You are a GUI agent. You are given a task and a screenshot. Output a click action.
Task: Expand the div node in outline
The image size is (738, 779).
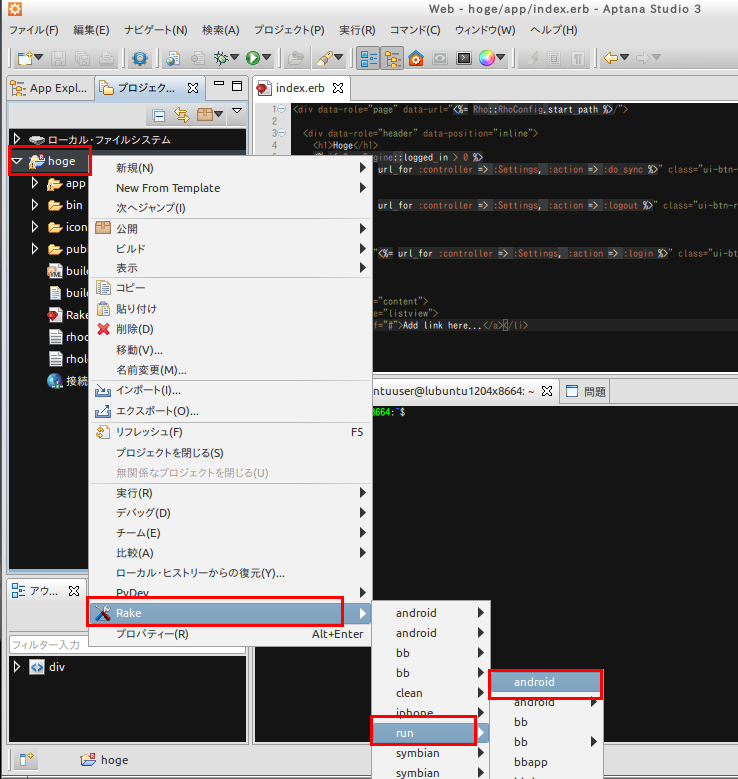click(16, 666)
